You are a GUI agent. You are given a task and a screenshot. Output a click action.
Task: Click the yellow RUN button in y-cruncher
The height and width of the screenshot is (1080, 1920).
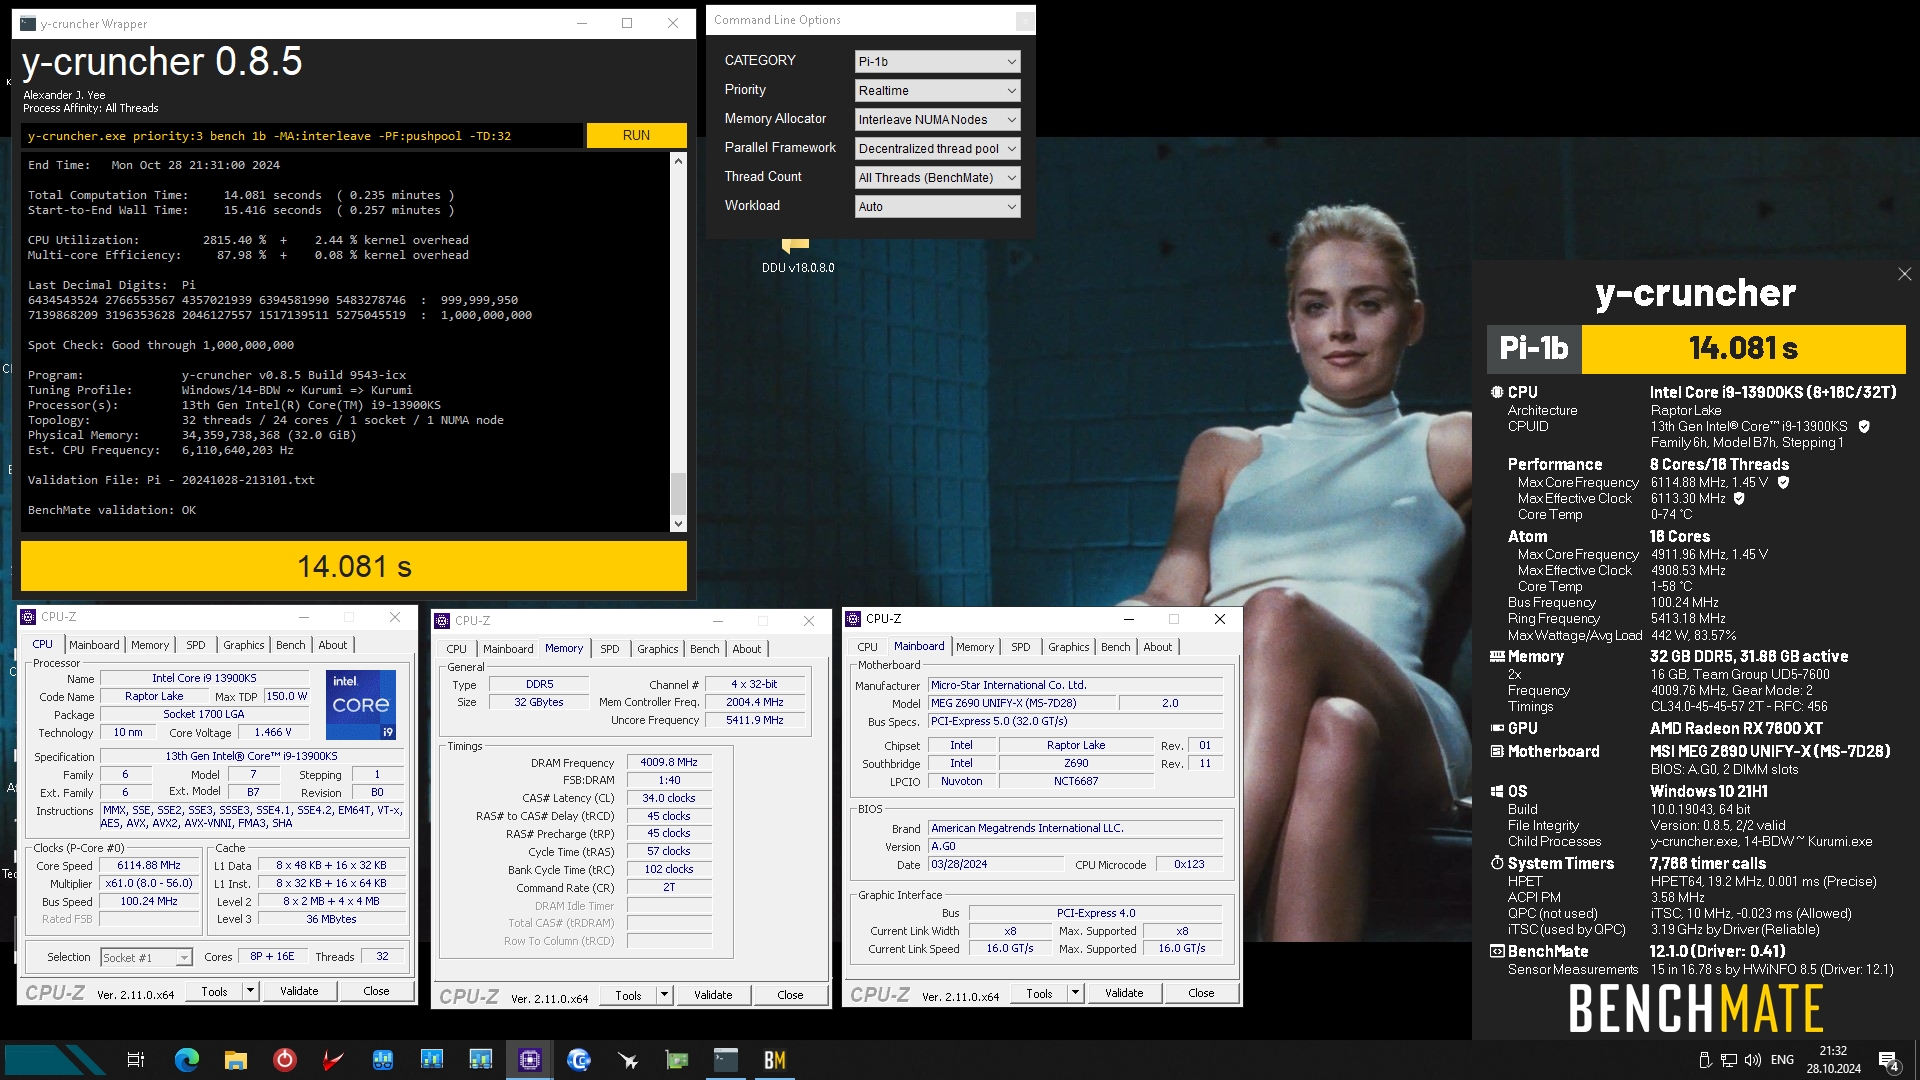tap(636, 135)
